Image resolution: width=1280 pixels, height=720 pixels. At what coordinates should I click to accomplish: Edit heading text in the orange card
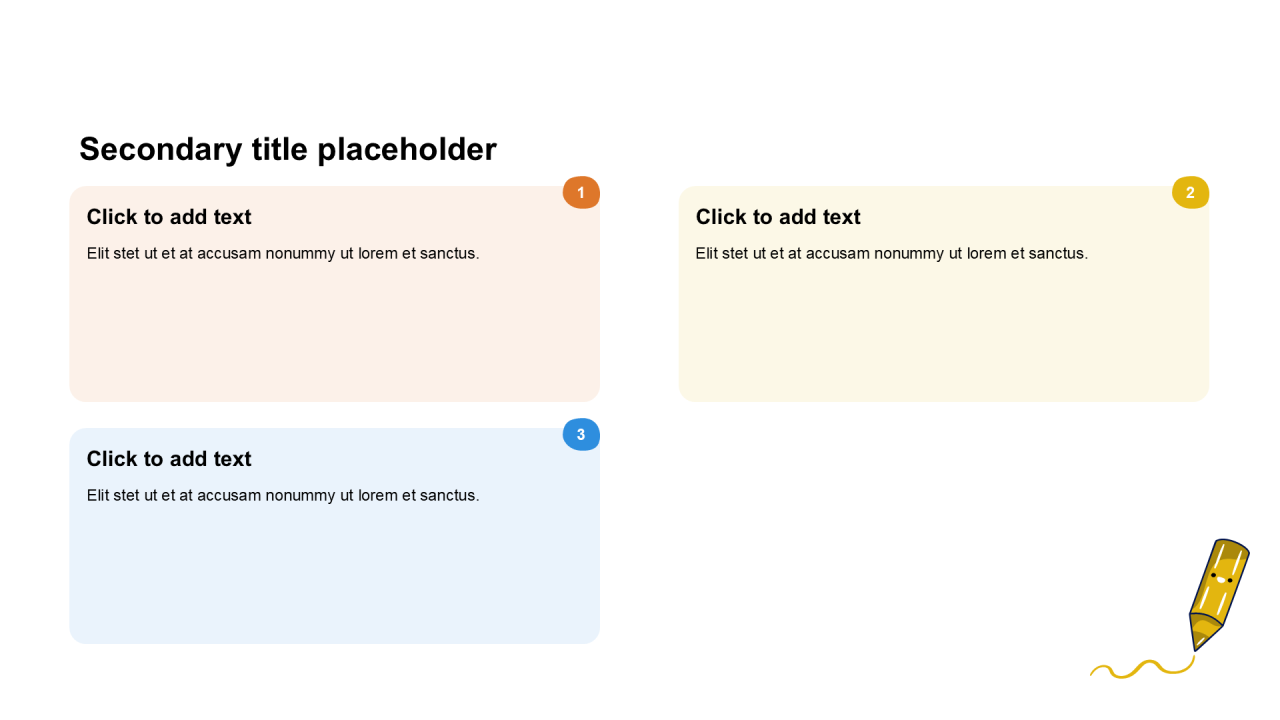[169, 217]
